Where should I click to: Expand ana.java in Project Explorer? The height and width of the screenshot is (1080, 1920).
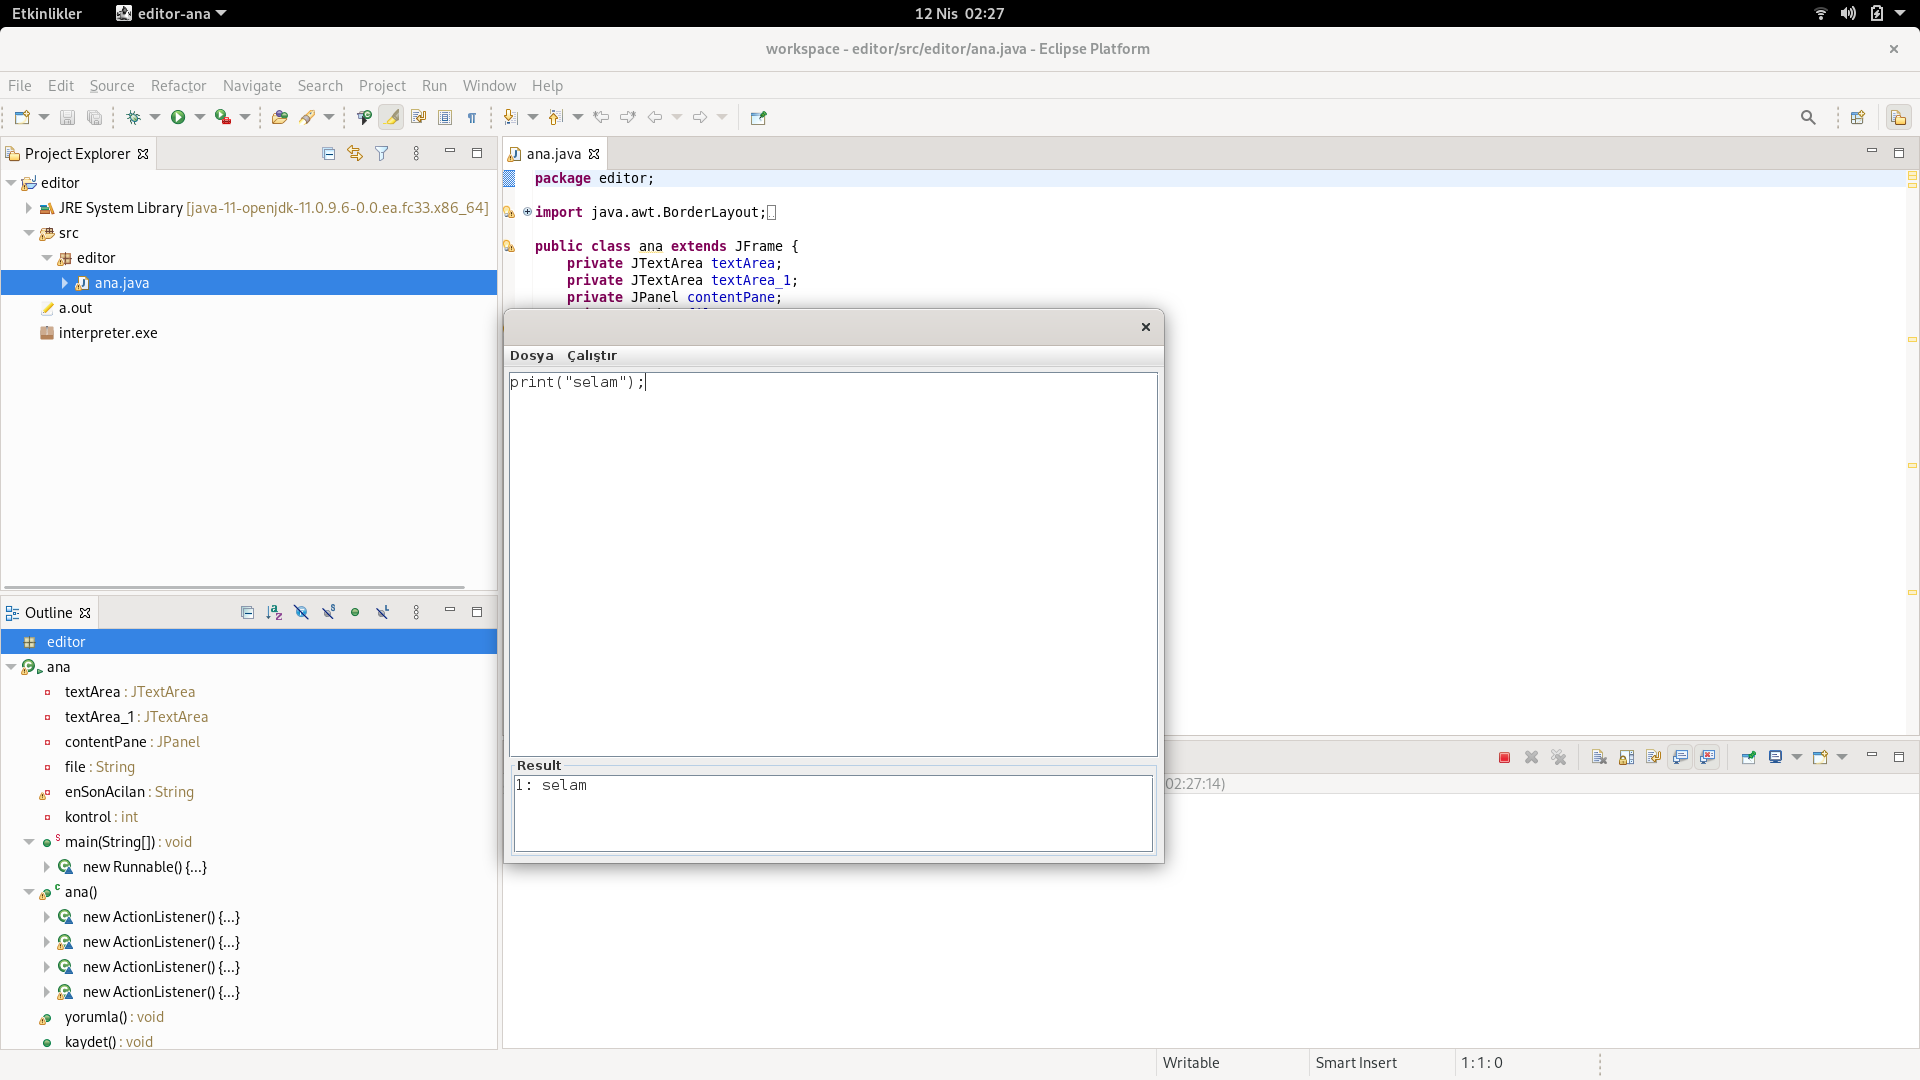65,283
